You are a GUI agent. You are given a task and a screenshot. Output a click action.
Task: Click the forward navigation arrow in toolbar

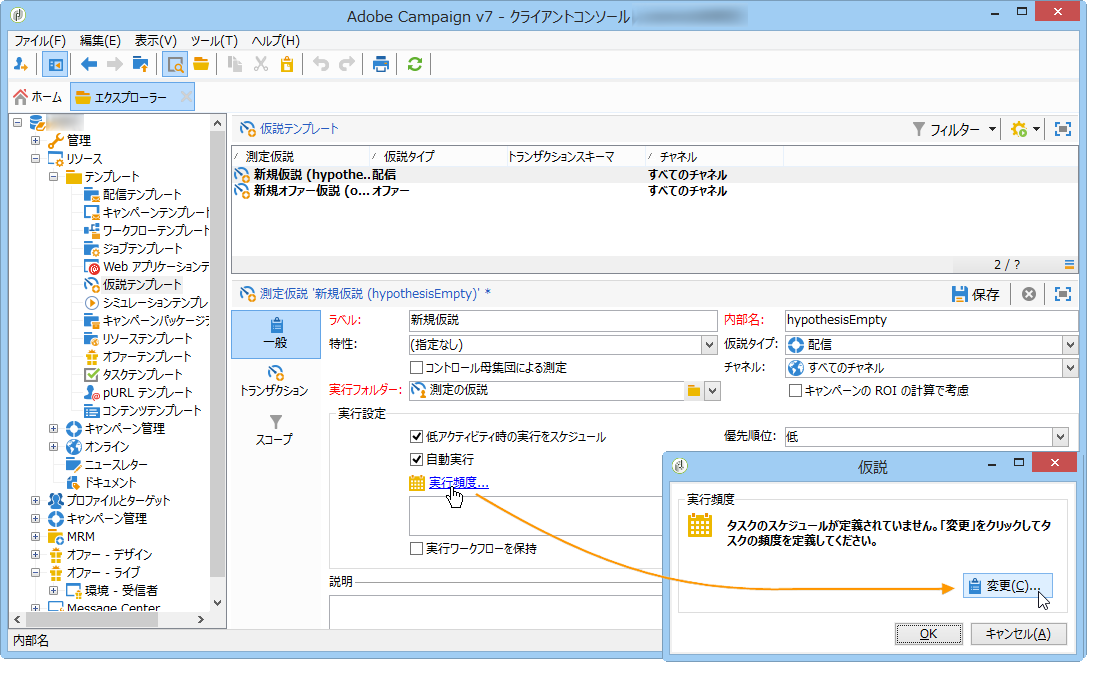[114, 65]
